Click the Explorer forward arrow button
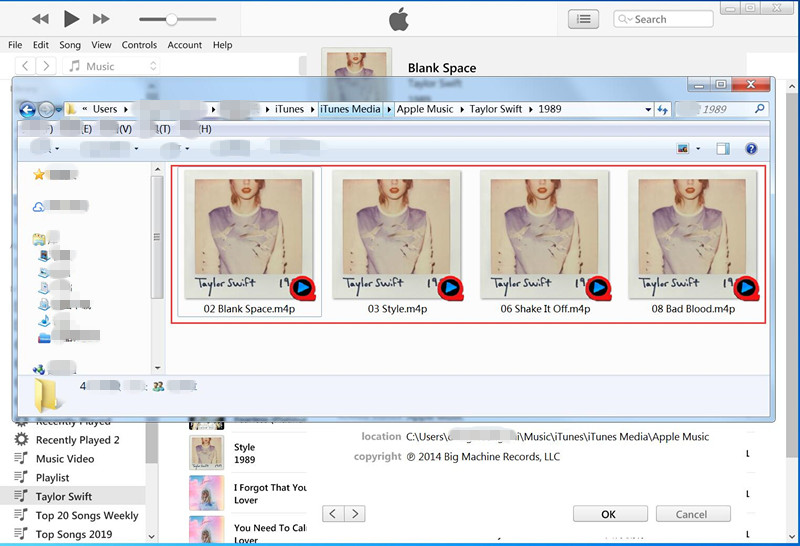Viewport: 800px width, 546px height. click(46, 109)
